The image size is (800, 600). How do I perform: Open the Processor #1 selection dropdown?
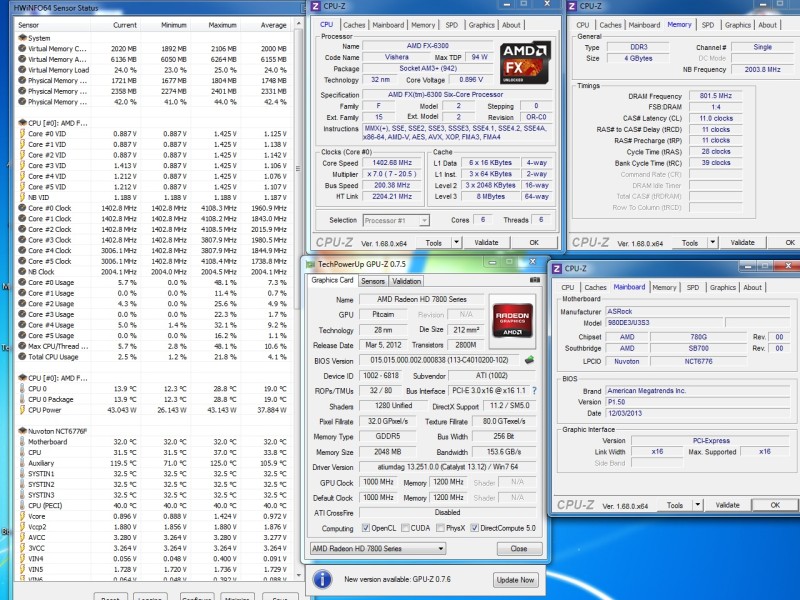tap(396, 220)
